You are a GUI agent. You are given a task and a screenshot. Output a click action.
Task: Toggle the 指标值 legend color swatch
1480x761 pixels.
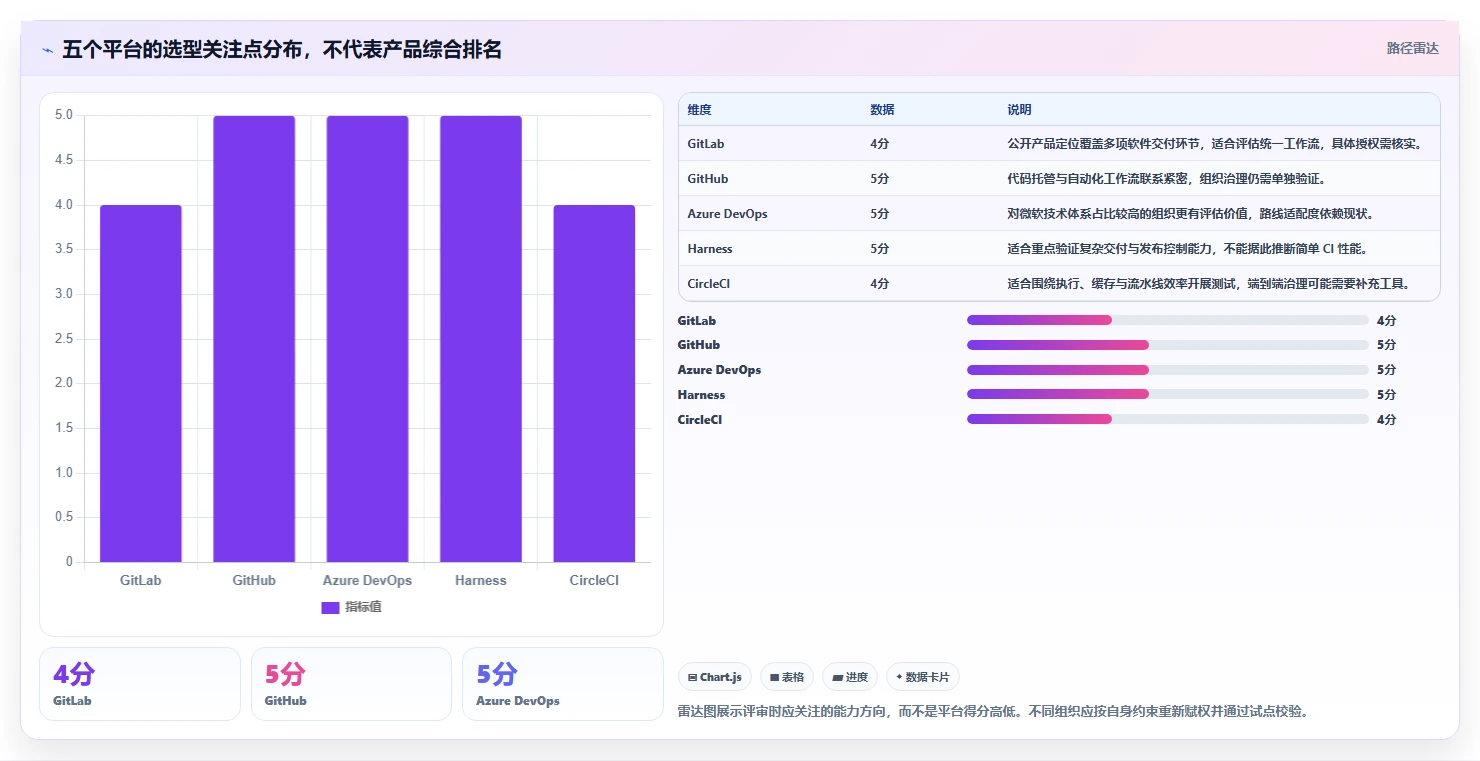coord(330,607)
